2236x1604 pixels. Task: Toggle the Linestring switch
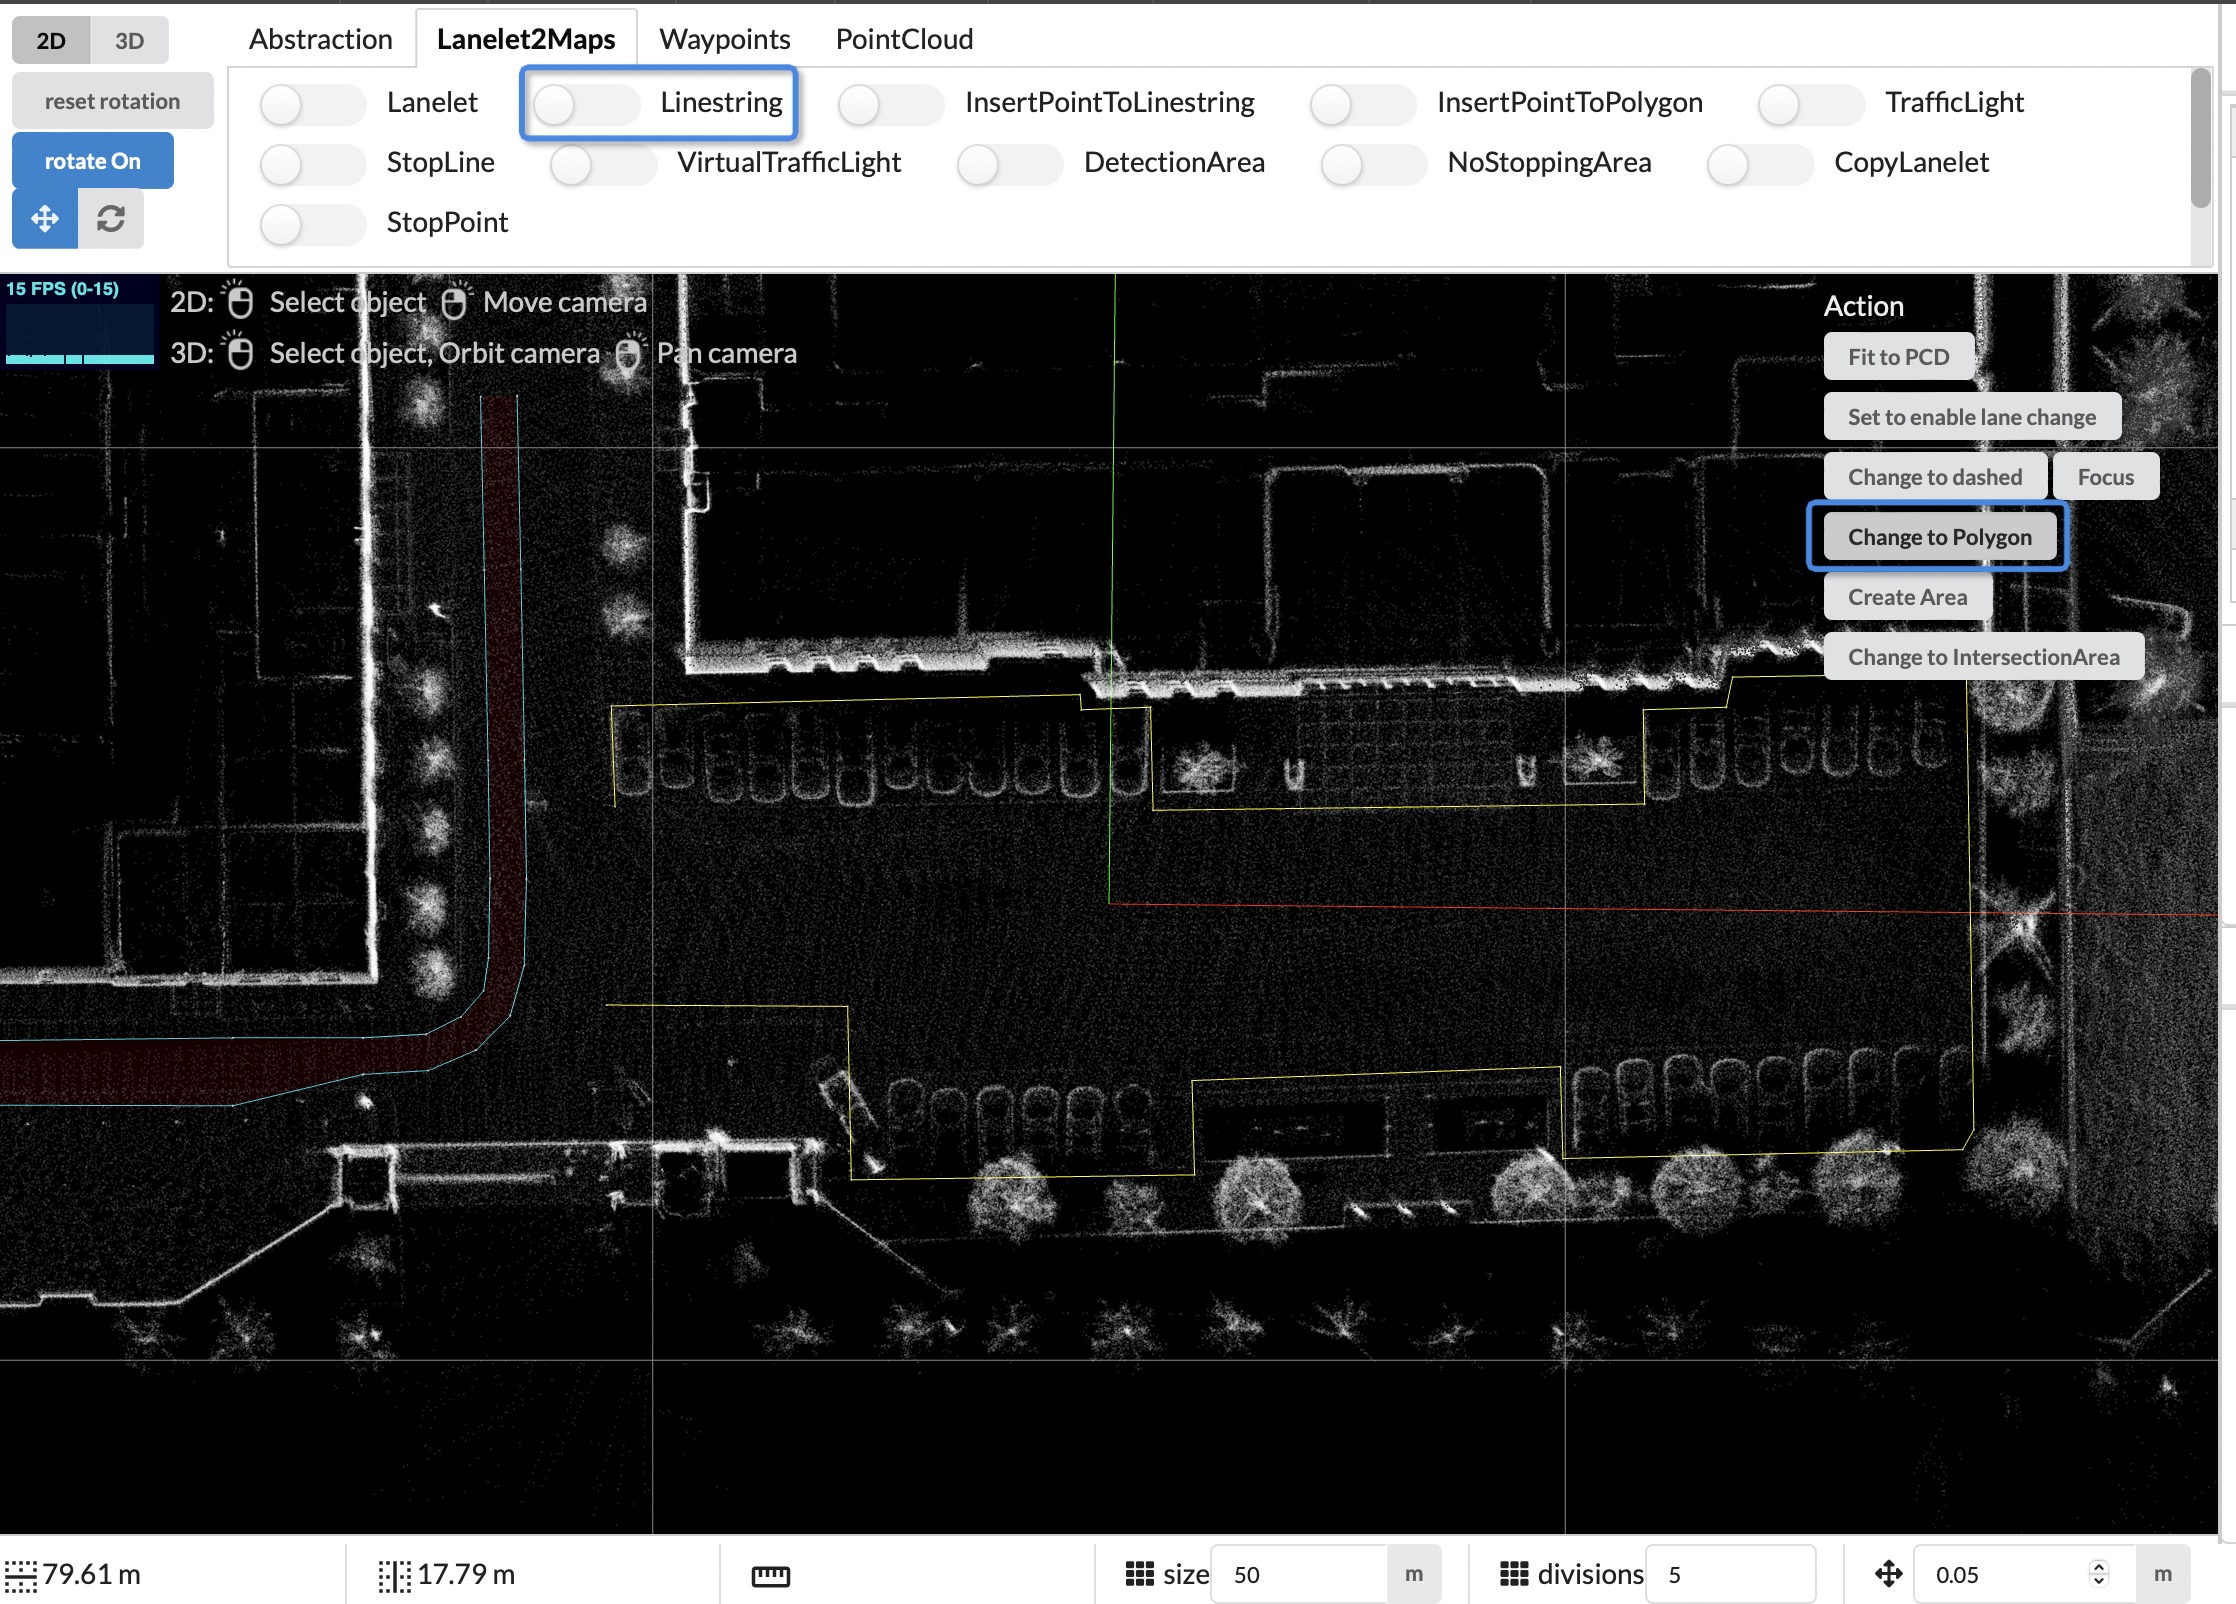(x=586, y=103)
